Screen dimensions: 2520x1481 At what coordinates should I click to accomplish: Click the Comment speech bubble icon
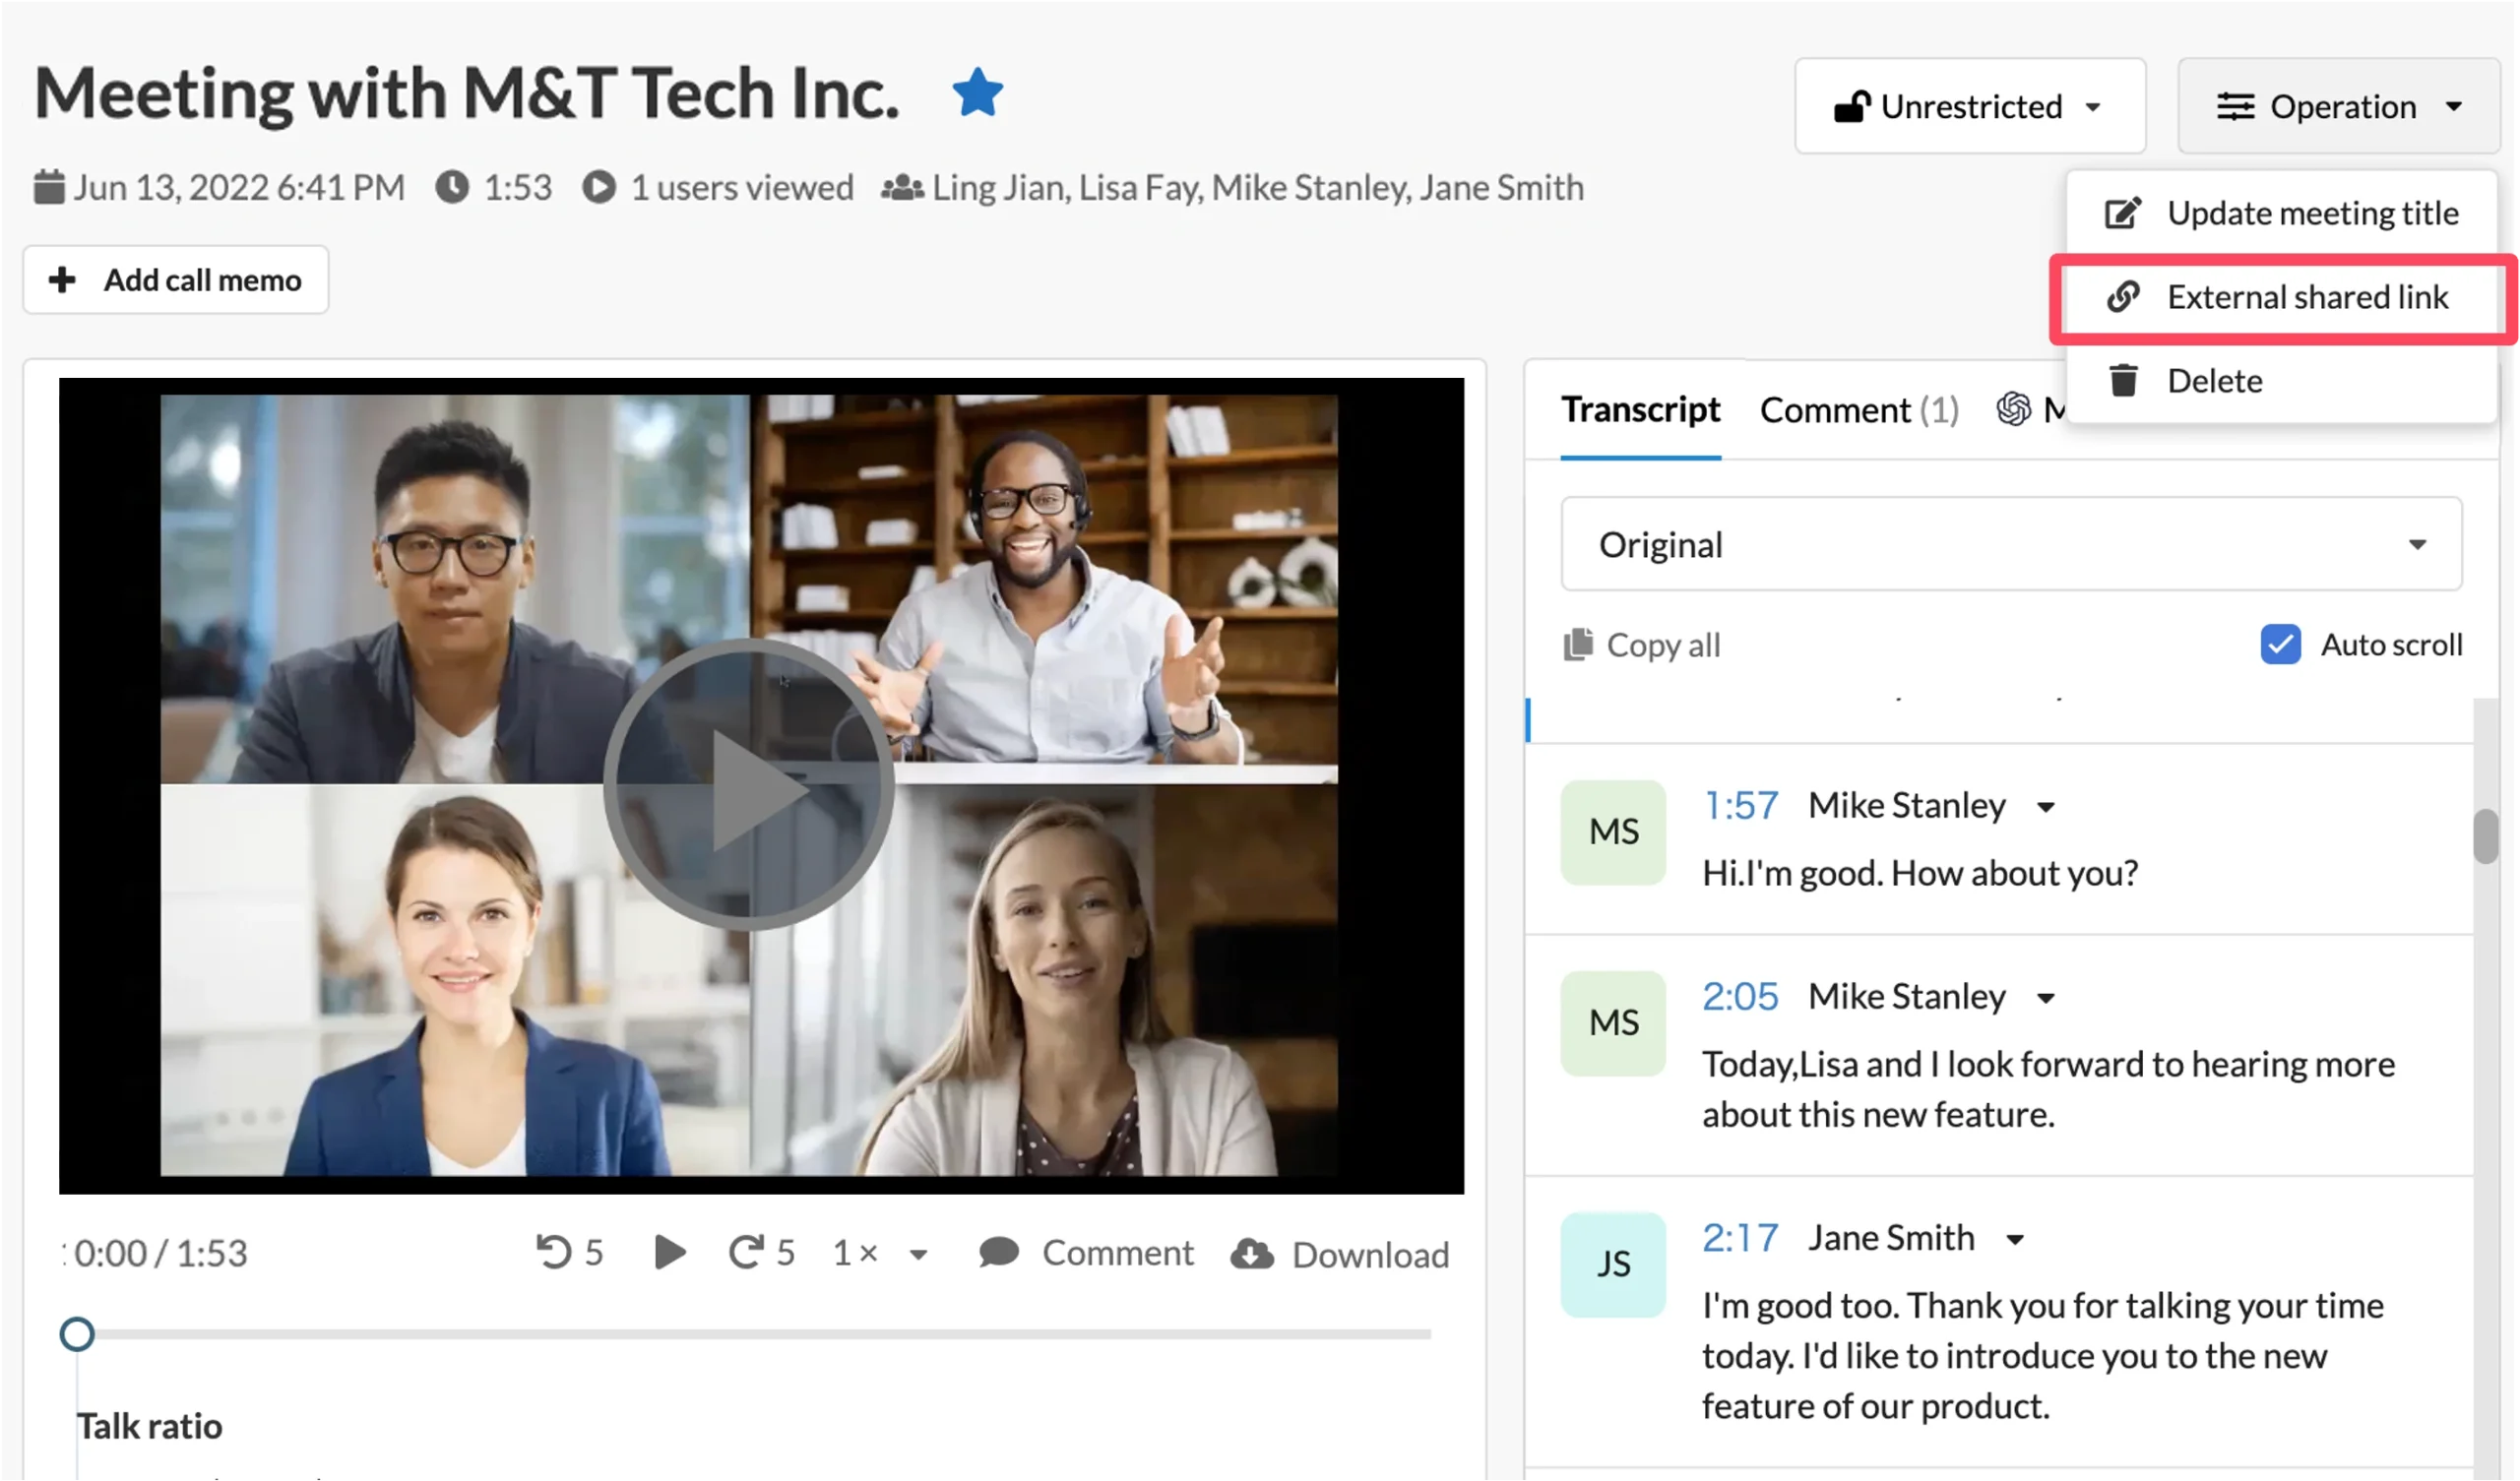998,1252
